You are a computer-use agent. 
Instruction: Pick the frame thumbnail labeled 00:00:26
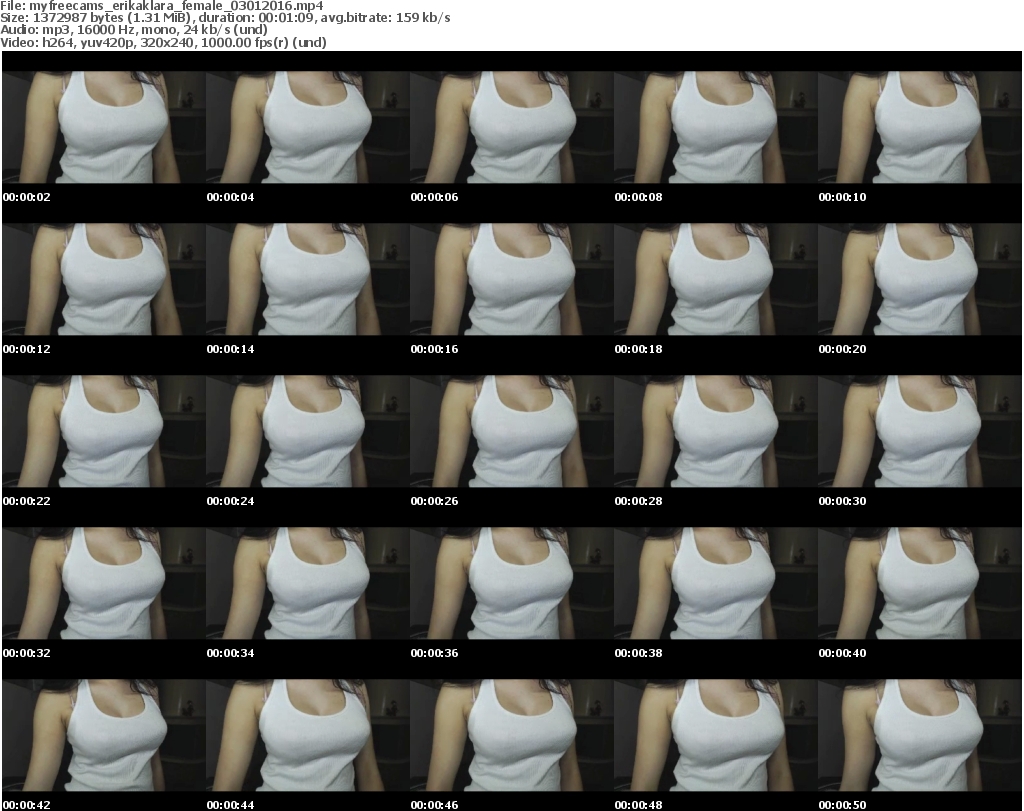pyautogui.click(x=511, y=431)
